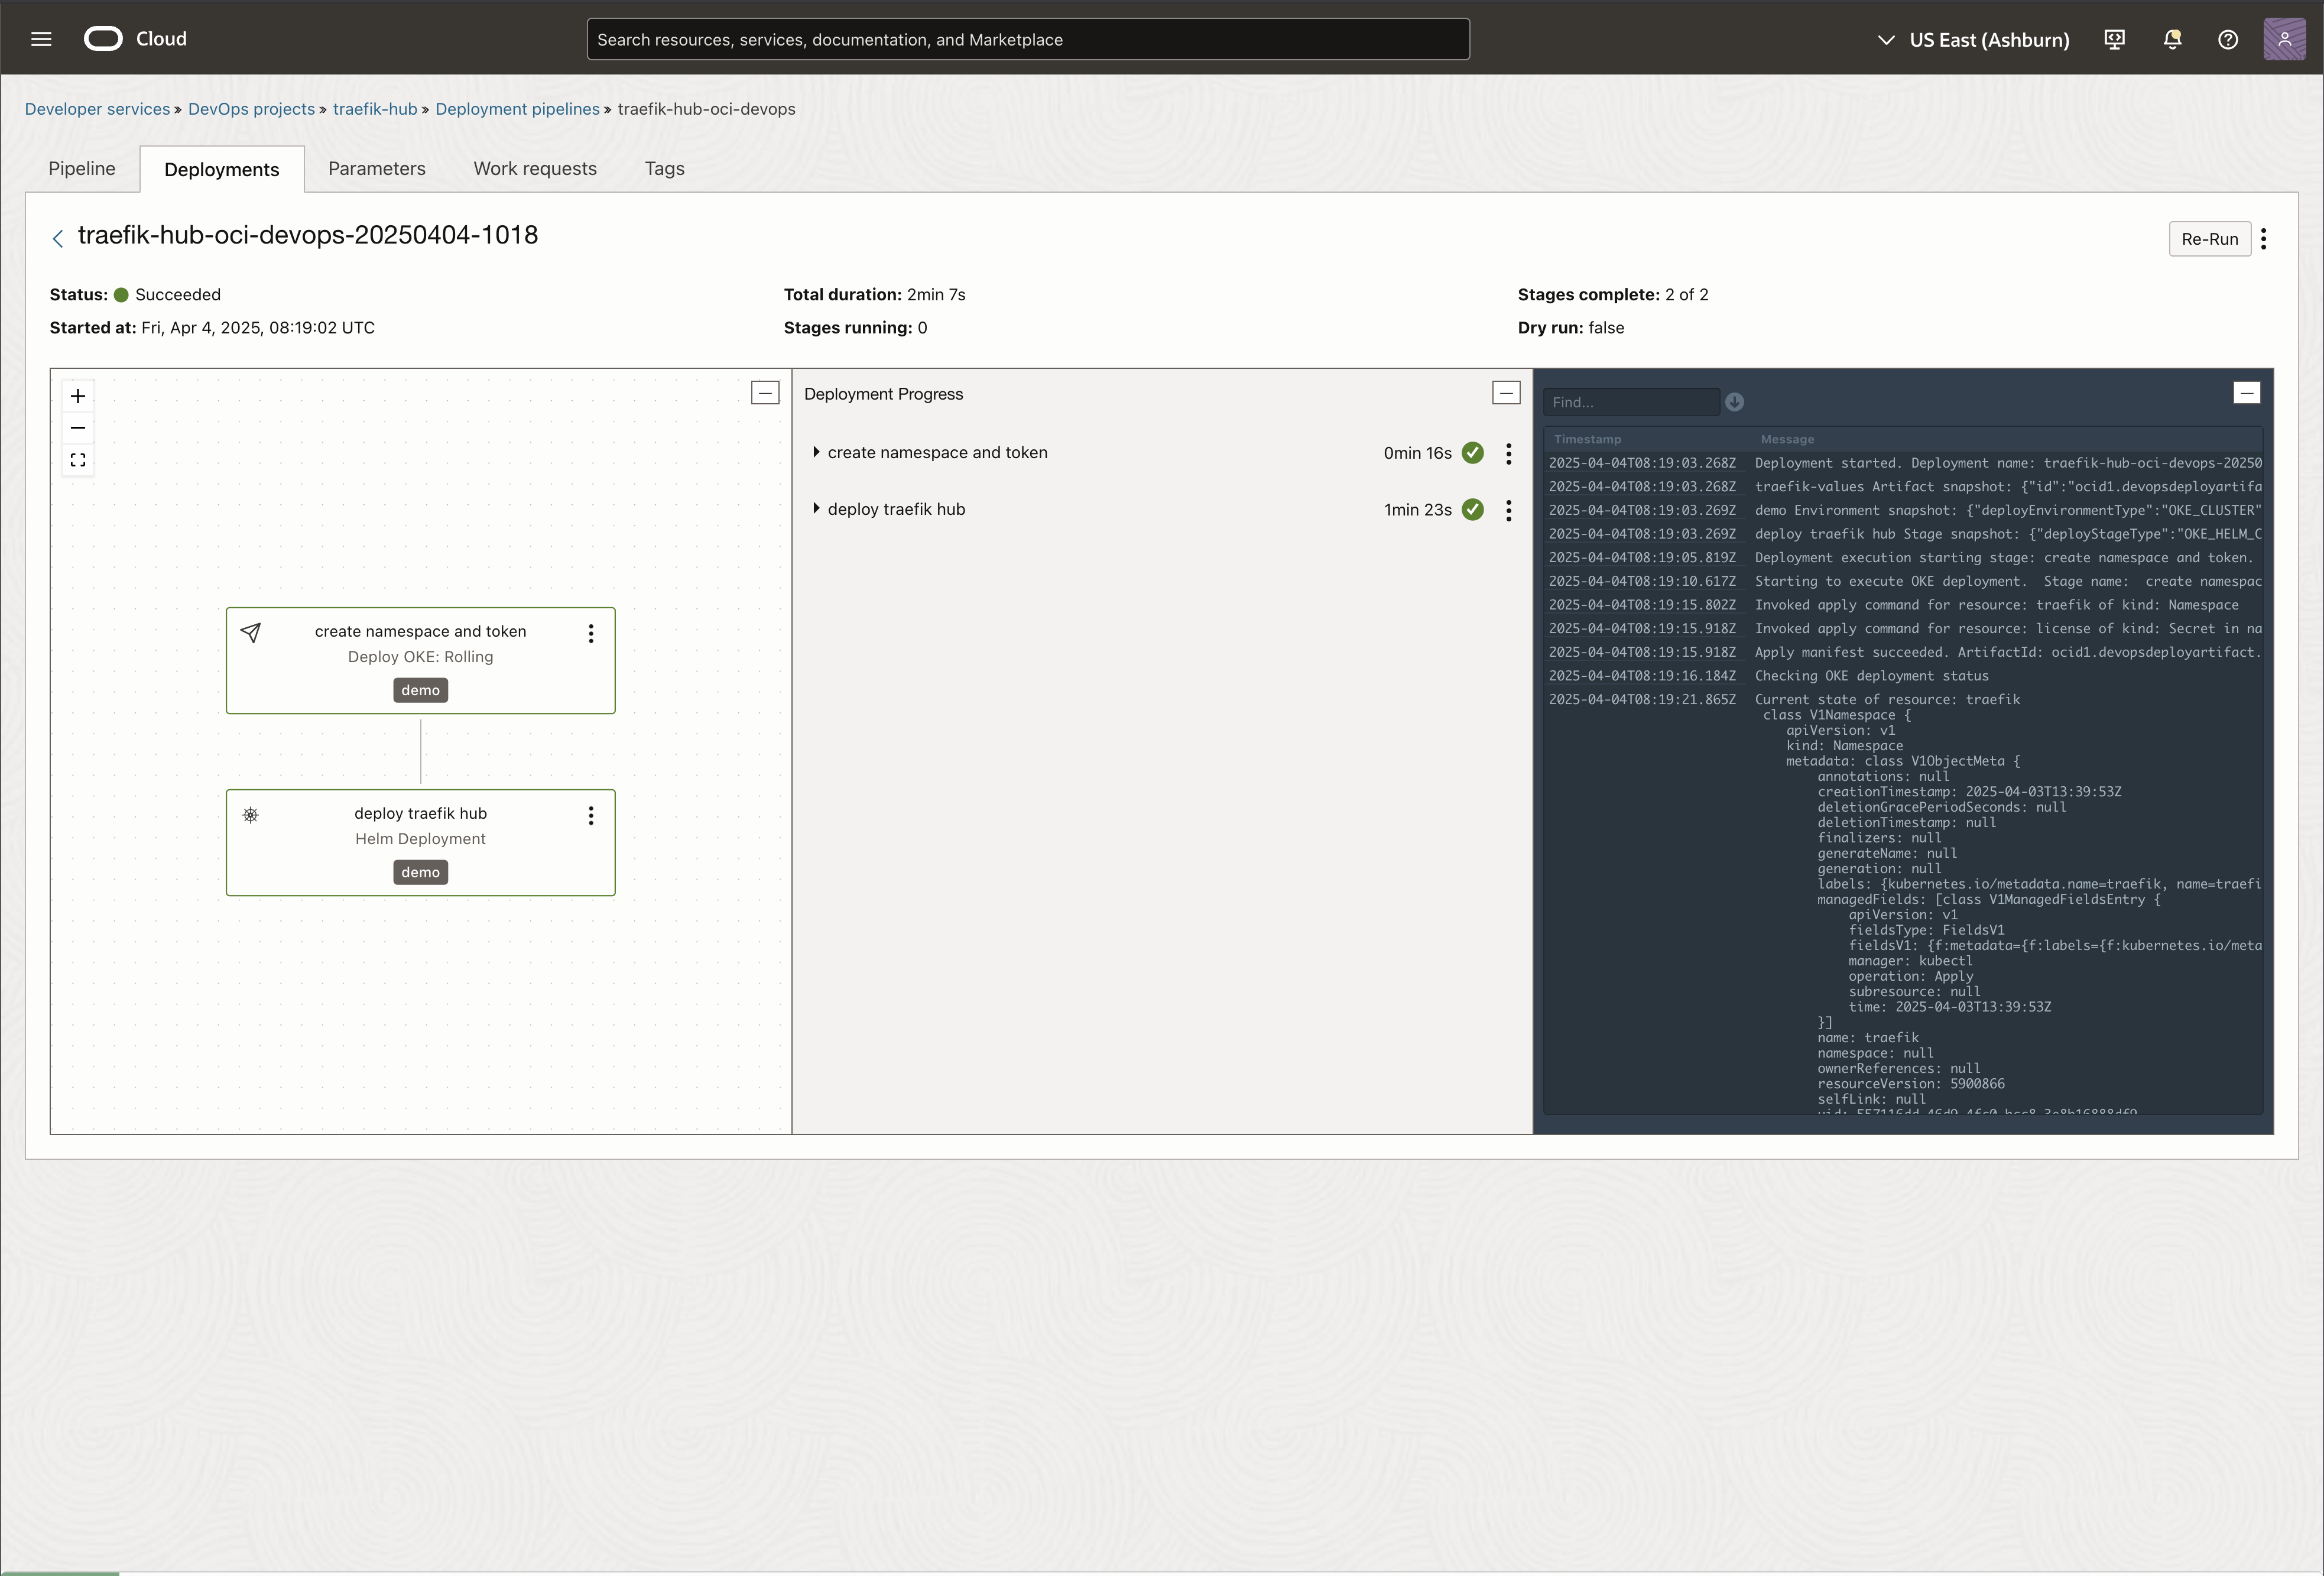Fit pipeline diagram to screen

(x=78, y=460)
